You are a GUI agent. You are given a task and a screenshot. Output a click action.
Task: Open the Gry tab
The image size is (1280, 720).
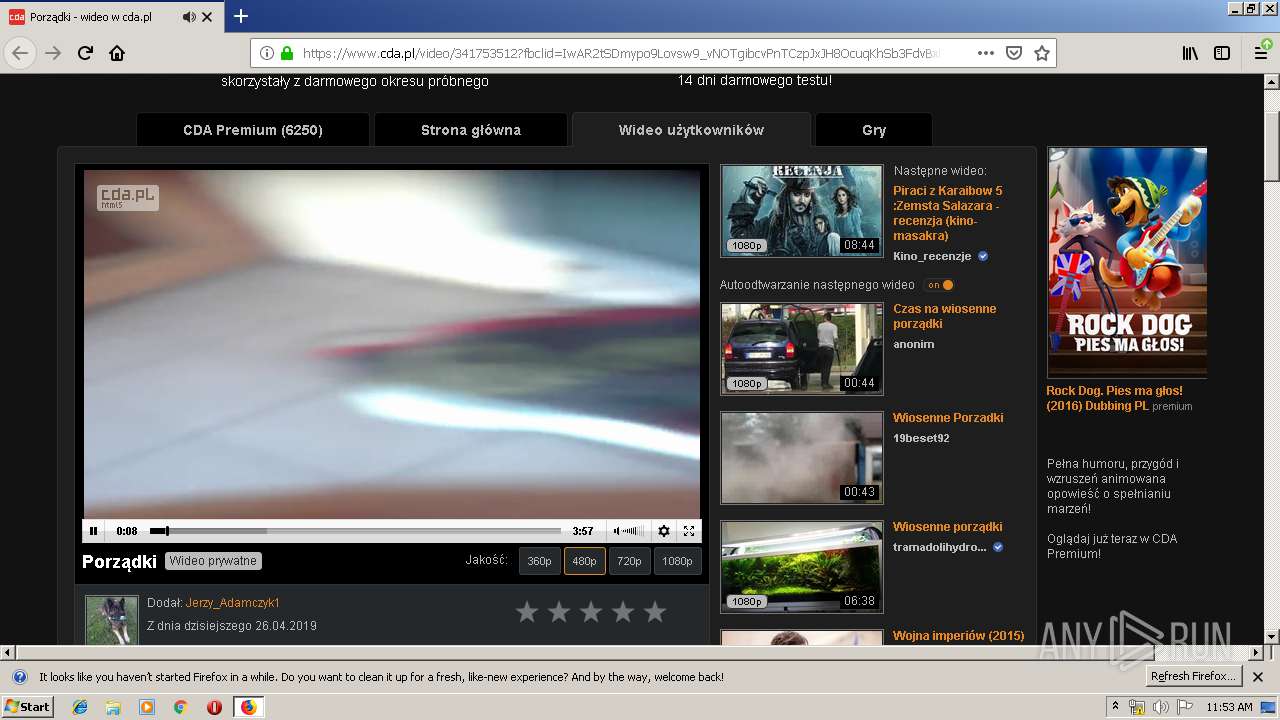click(x=874, y=130)
